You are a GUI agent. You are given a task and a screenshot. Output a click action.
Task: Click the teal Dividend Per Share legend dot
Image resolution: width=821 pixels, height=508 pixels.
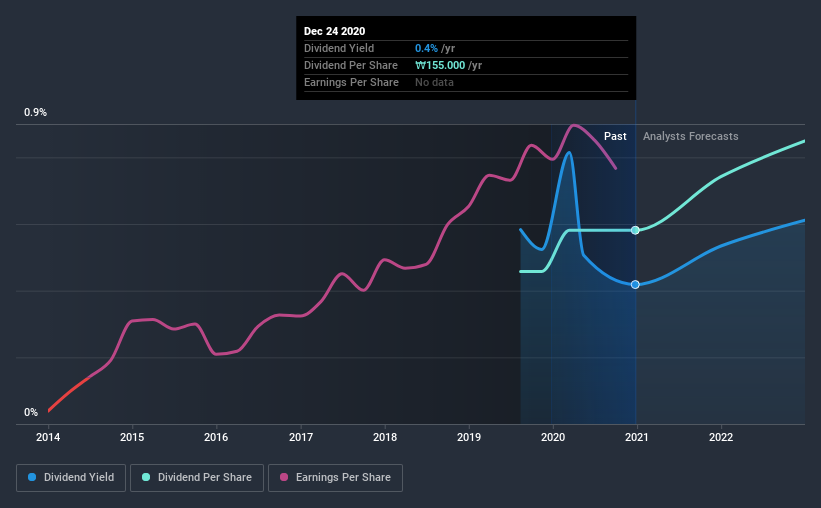pos(146,477)
